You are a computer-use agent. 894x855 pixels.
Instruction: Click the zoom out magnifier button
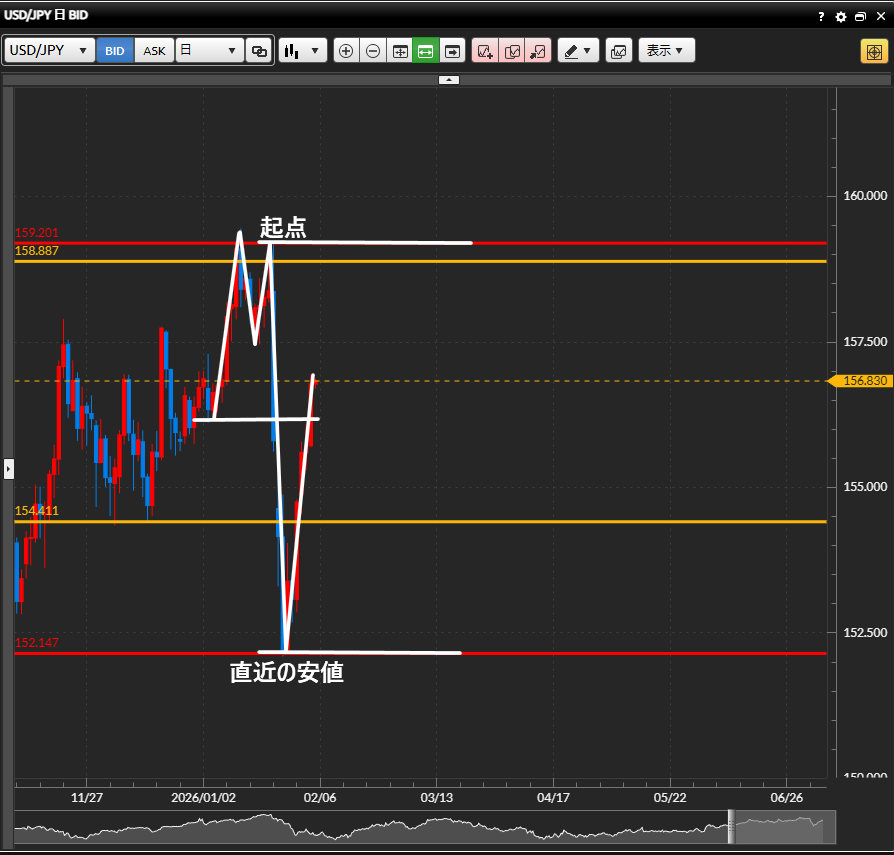click(x=373, y=51)
